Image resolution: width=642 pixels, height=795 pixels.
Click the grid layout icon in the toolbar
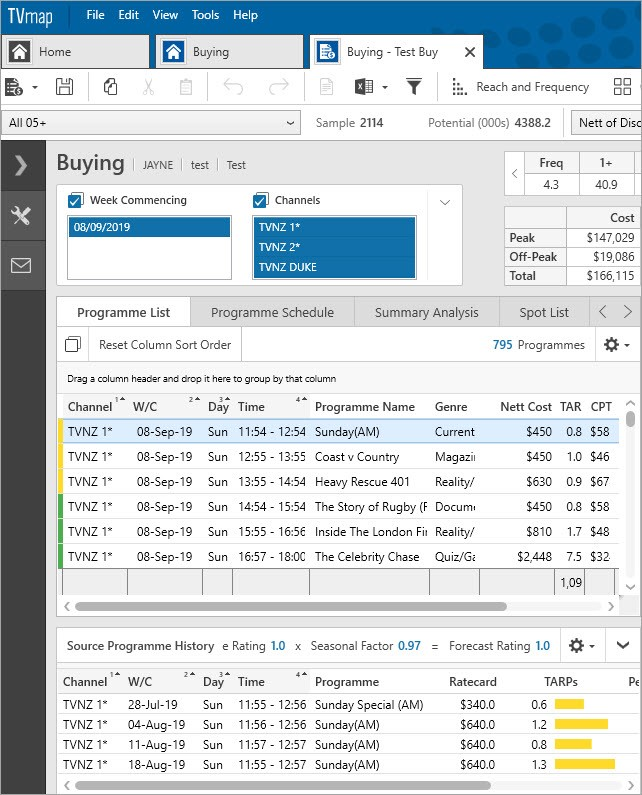[x=622, y=87]
